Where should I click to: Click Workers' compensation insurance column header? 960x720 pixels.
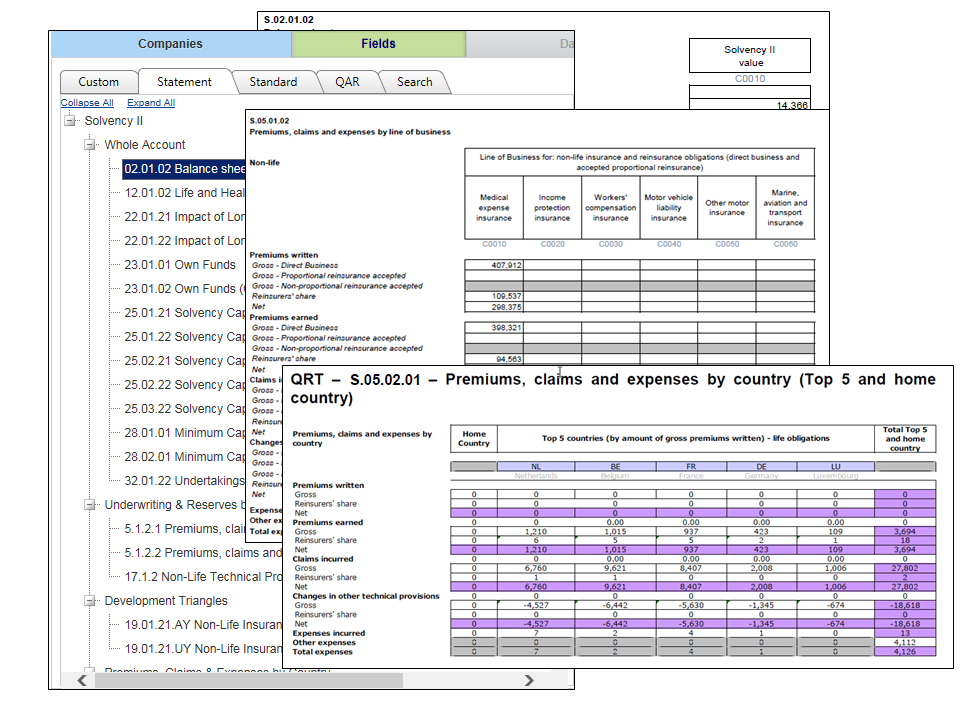610,208
